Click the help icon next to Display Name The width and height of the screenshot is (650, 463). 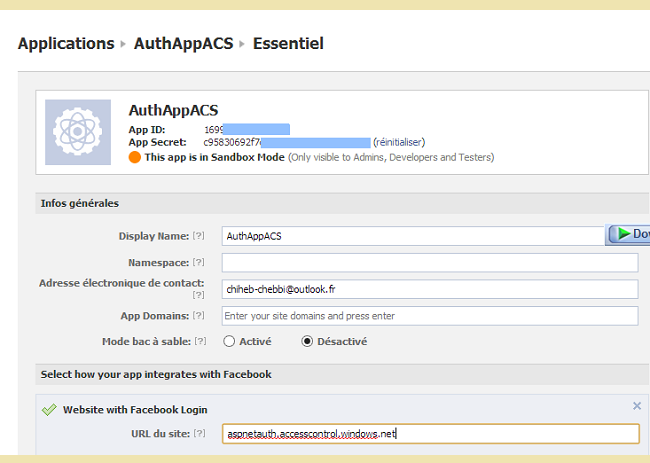tap(198, 236)
